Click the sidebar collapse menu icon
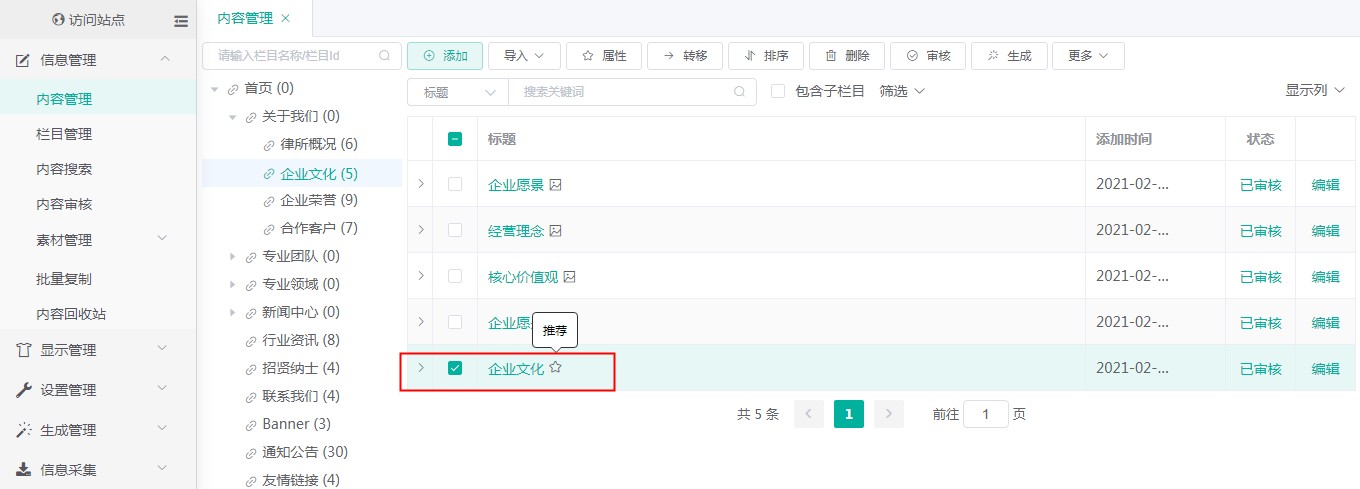Screen dimensions: 1360x489 click(x=180, y=20)
